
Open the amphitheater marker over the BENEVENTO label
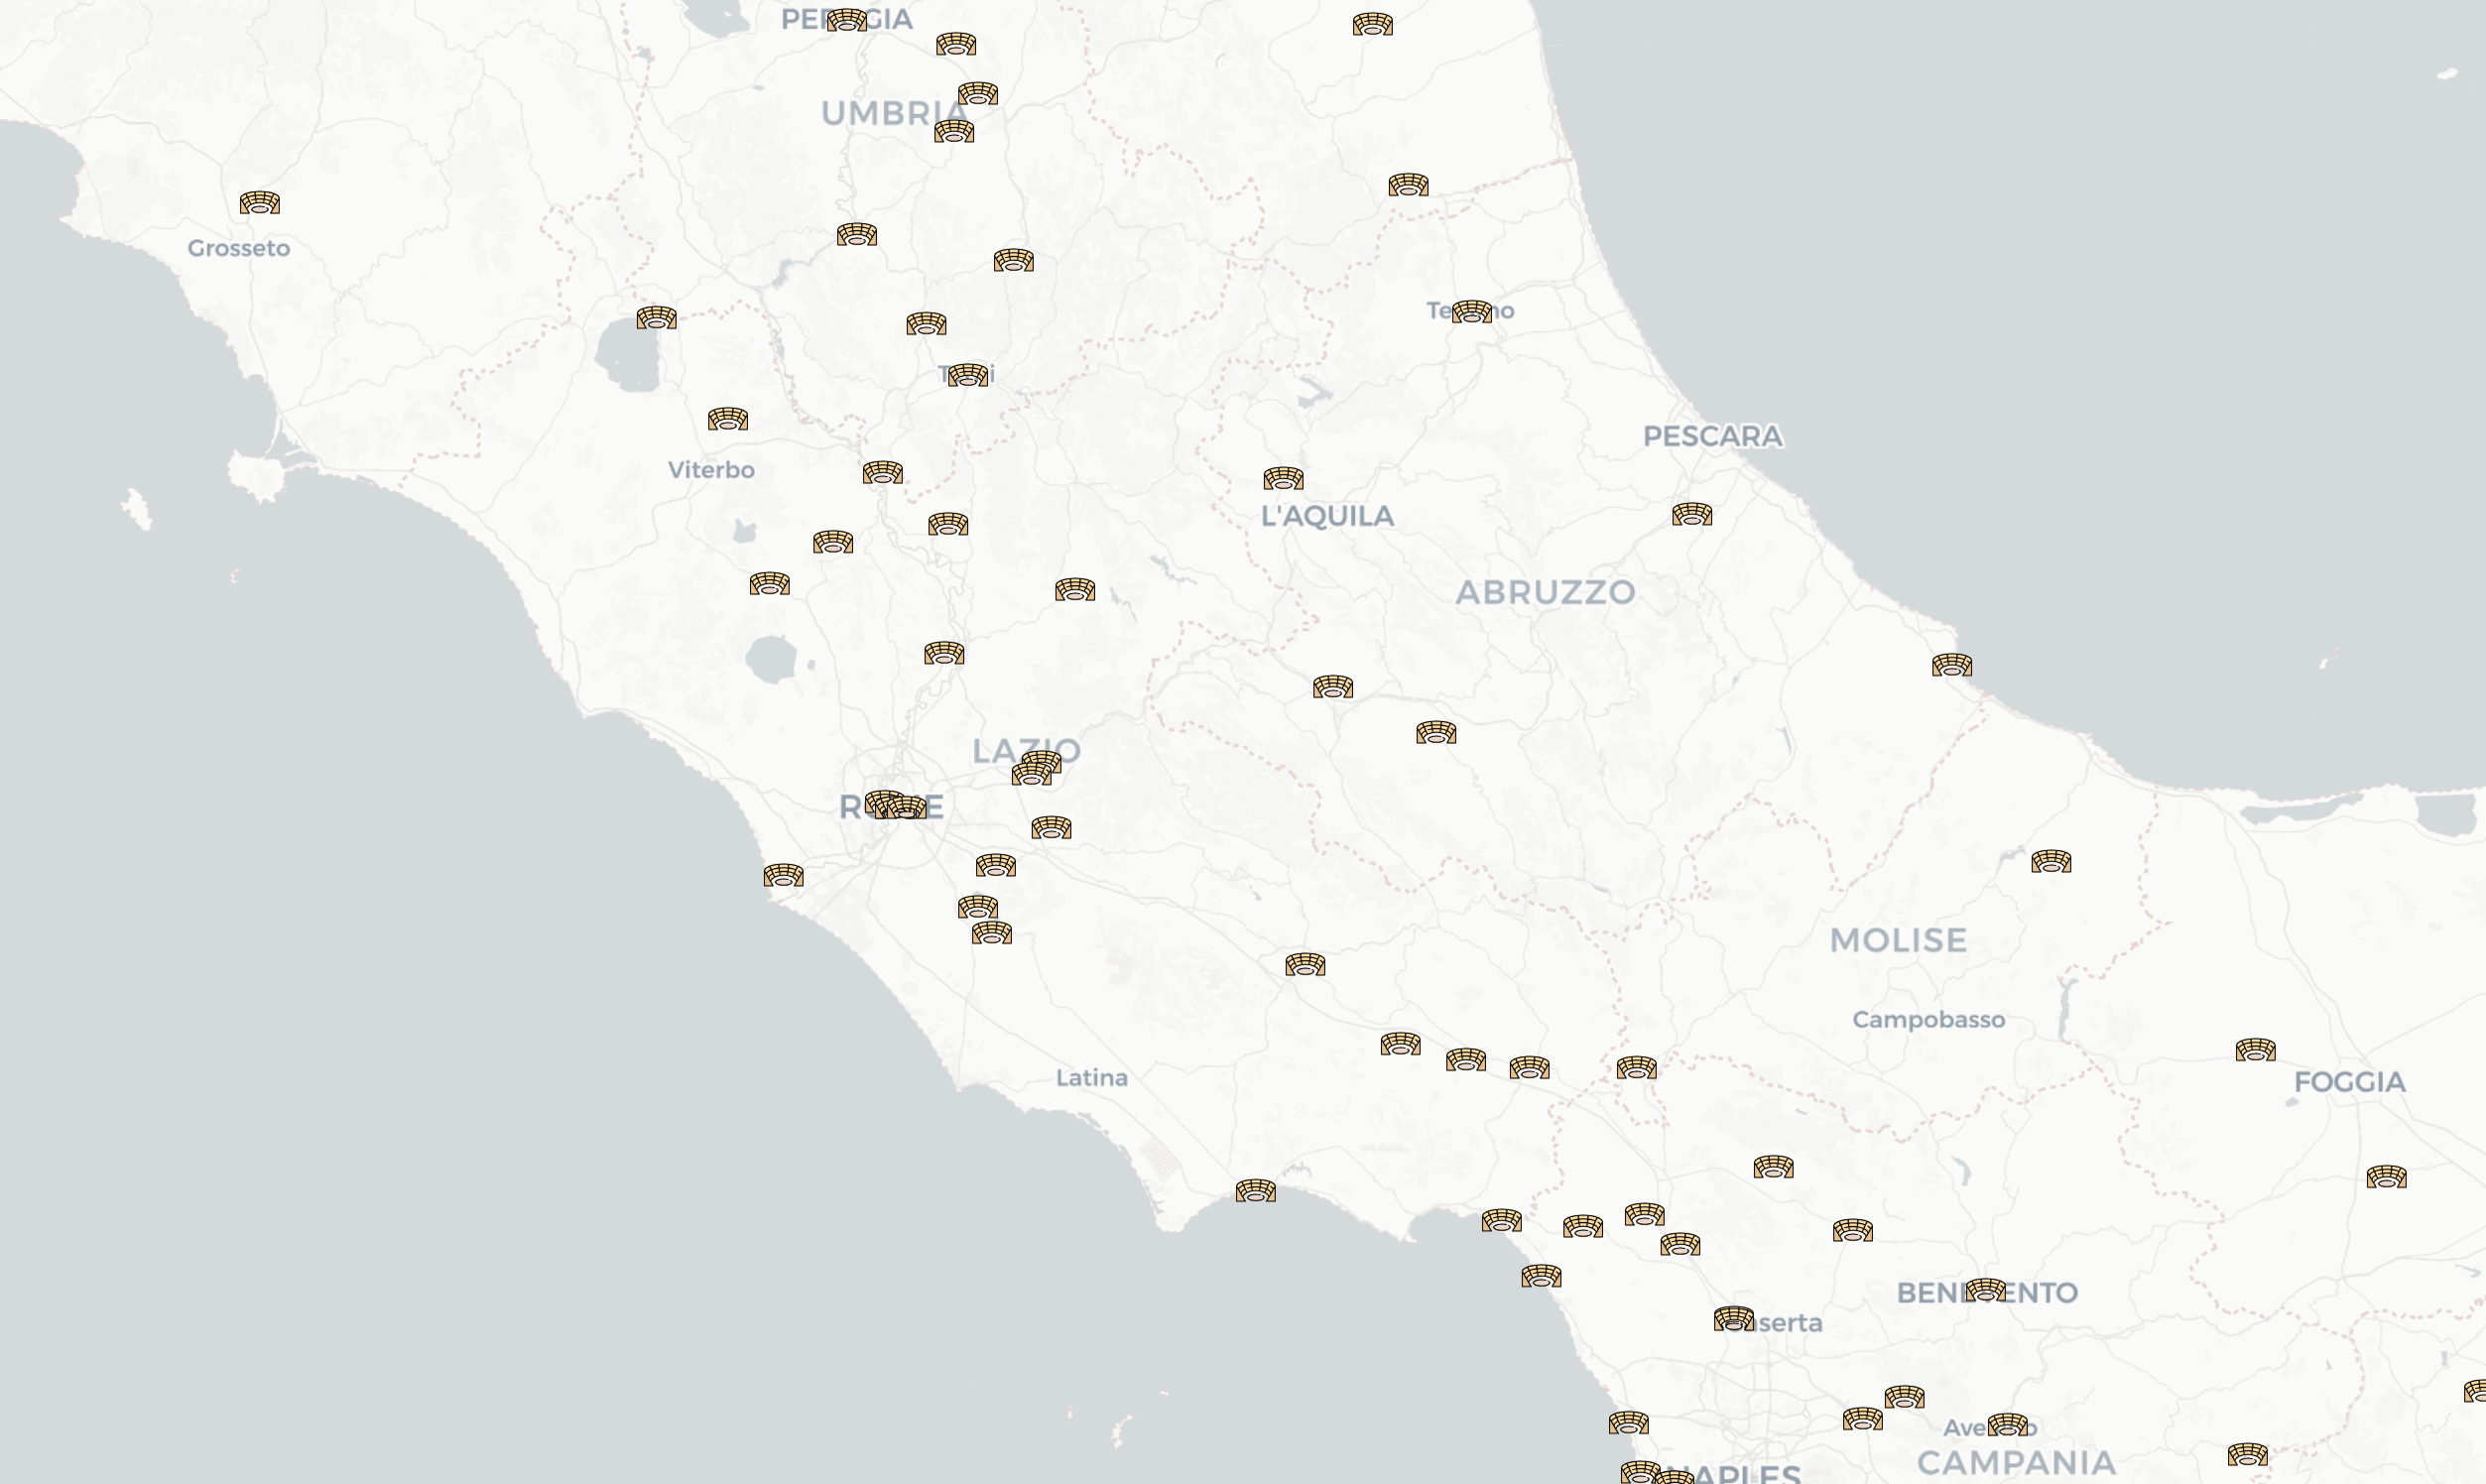(1986, 1290)
